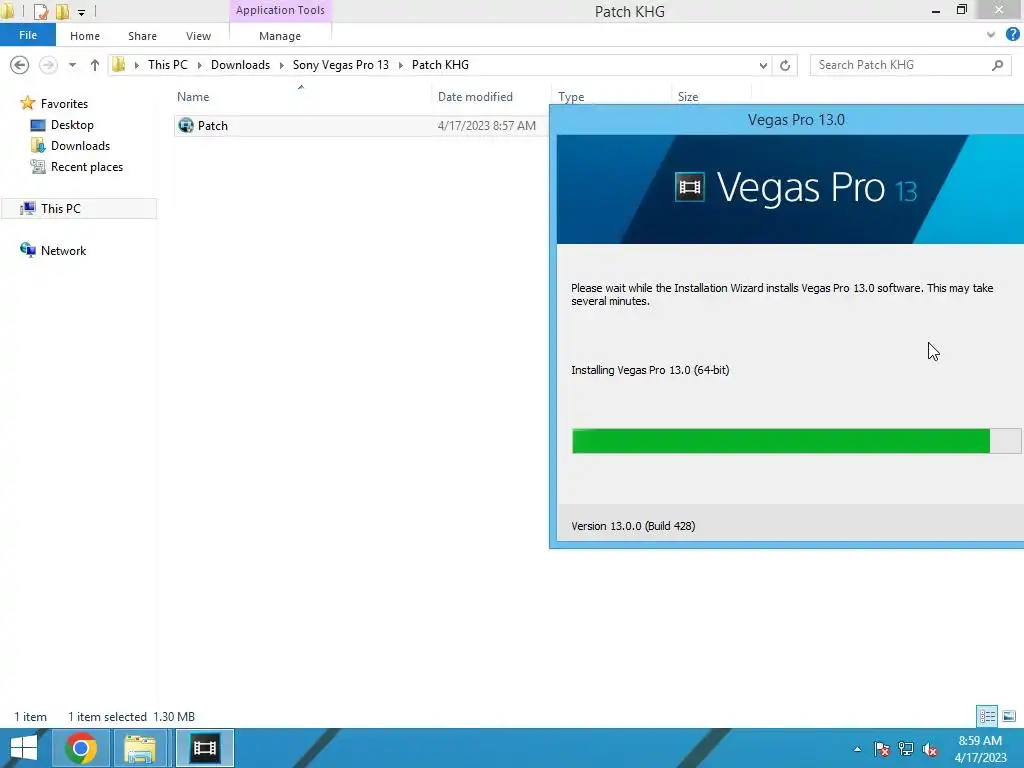Open the Windows Start button
This screenshot has height=768, width=1024.
24,748
